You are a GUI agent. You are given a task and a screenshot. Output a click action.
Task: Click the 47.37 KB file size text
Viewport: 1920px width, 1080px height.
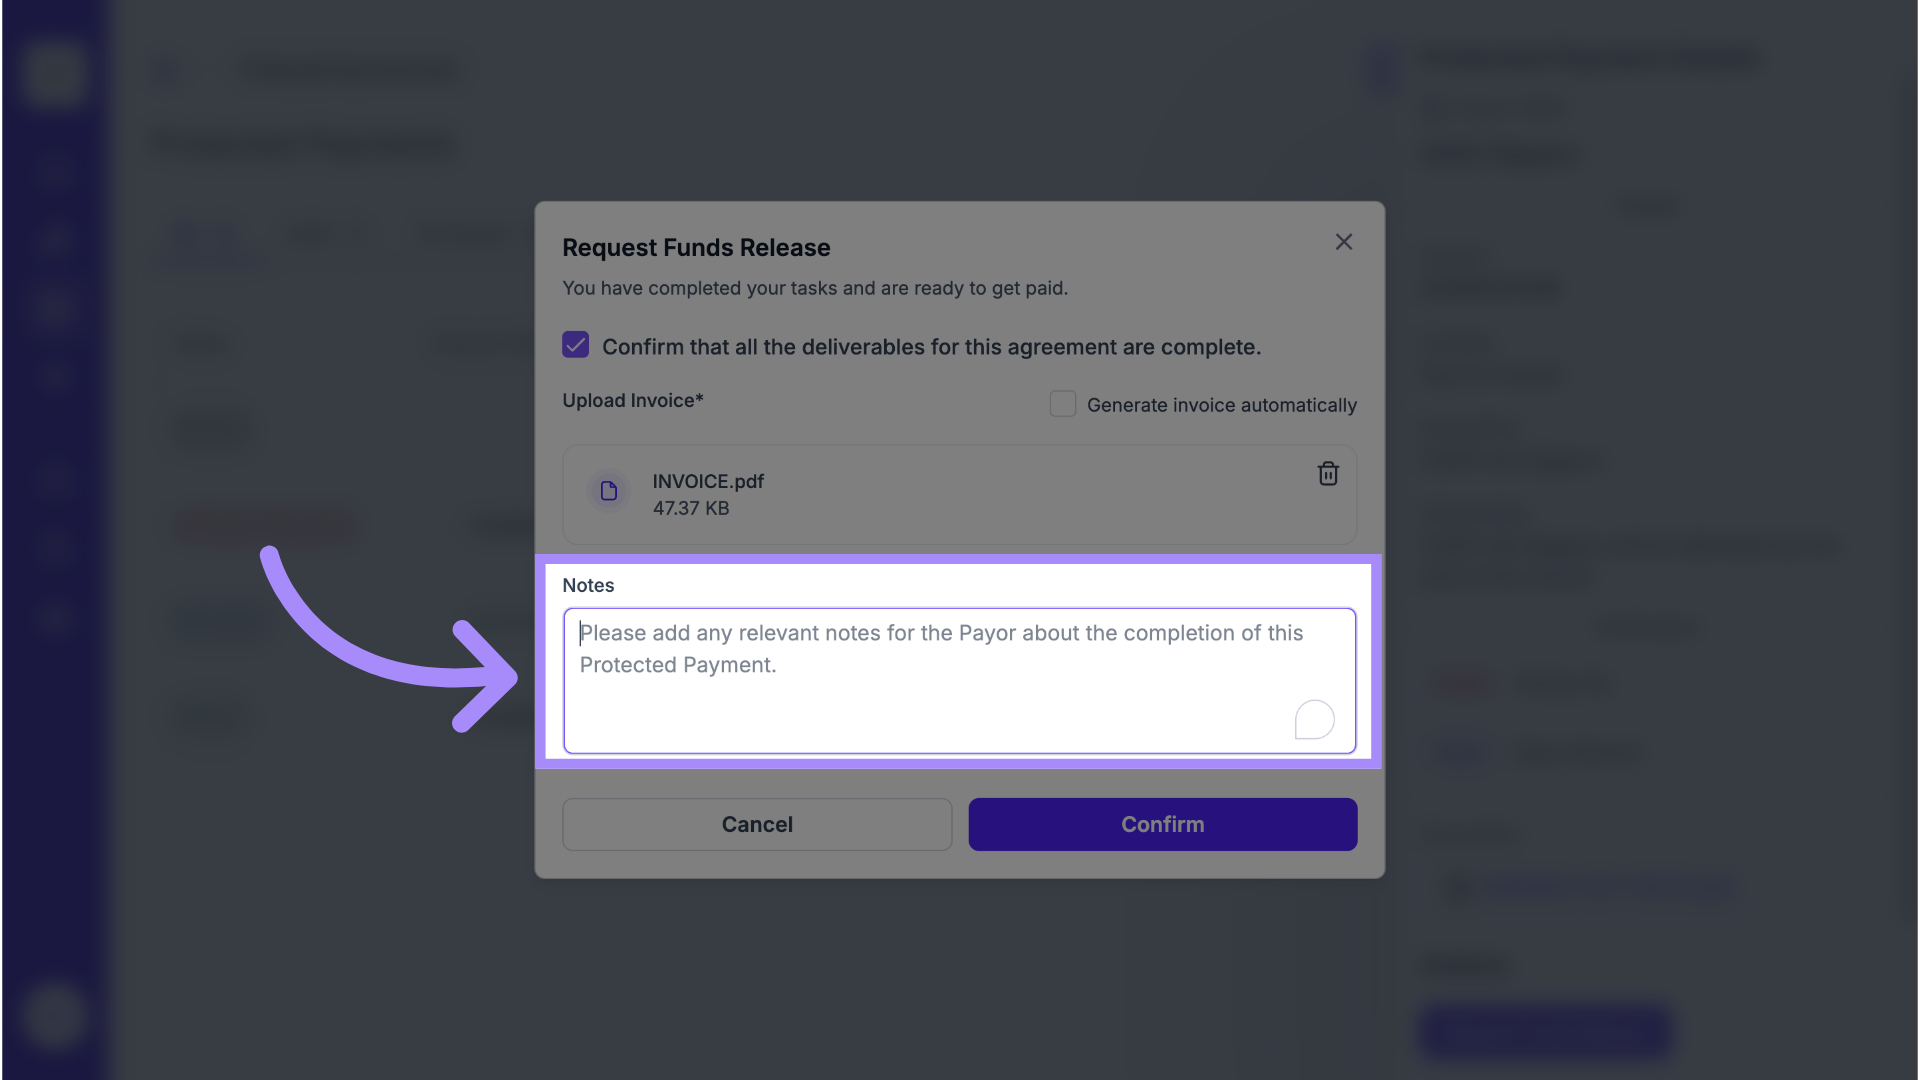point(690,508)
